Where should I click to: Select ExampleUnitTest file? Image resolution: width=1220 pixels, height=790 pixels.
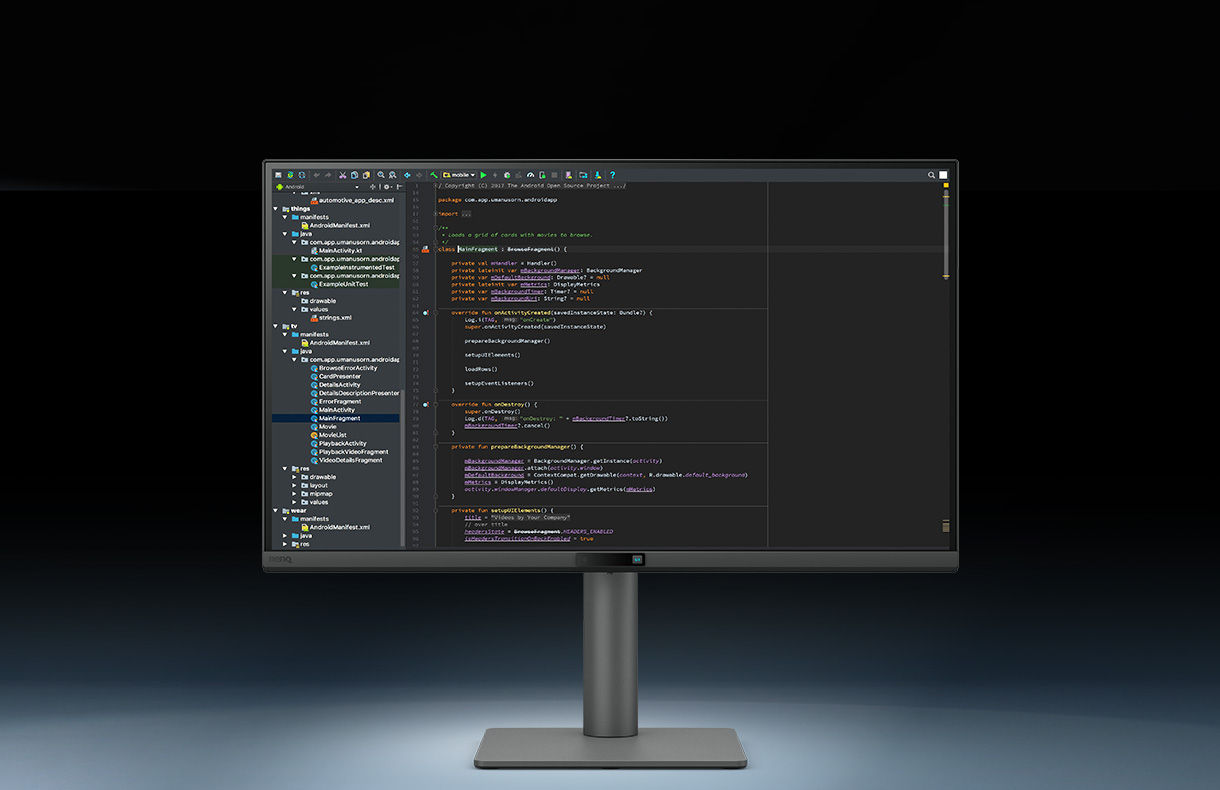click(339, 284)
